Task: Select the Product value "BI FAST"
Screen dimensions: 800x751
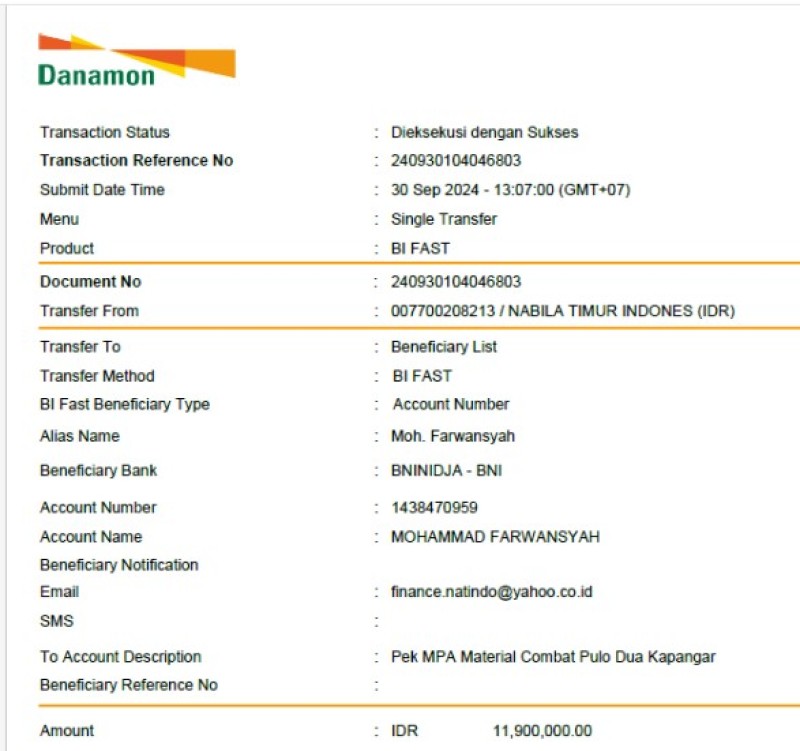Action: pos(420,248)
